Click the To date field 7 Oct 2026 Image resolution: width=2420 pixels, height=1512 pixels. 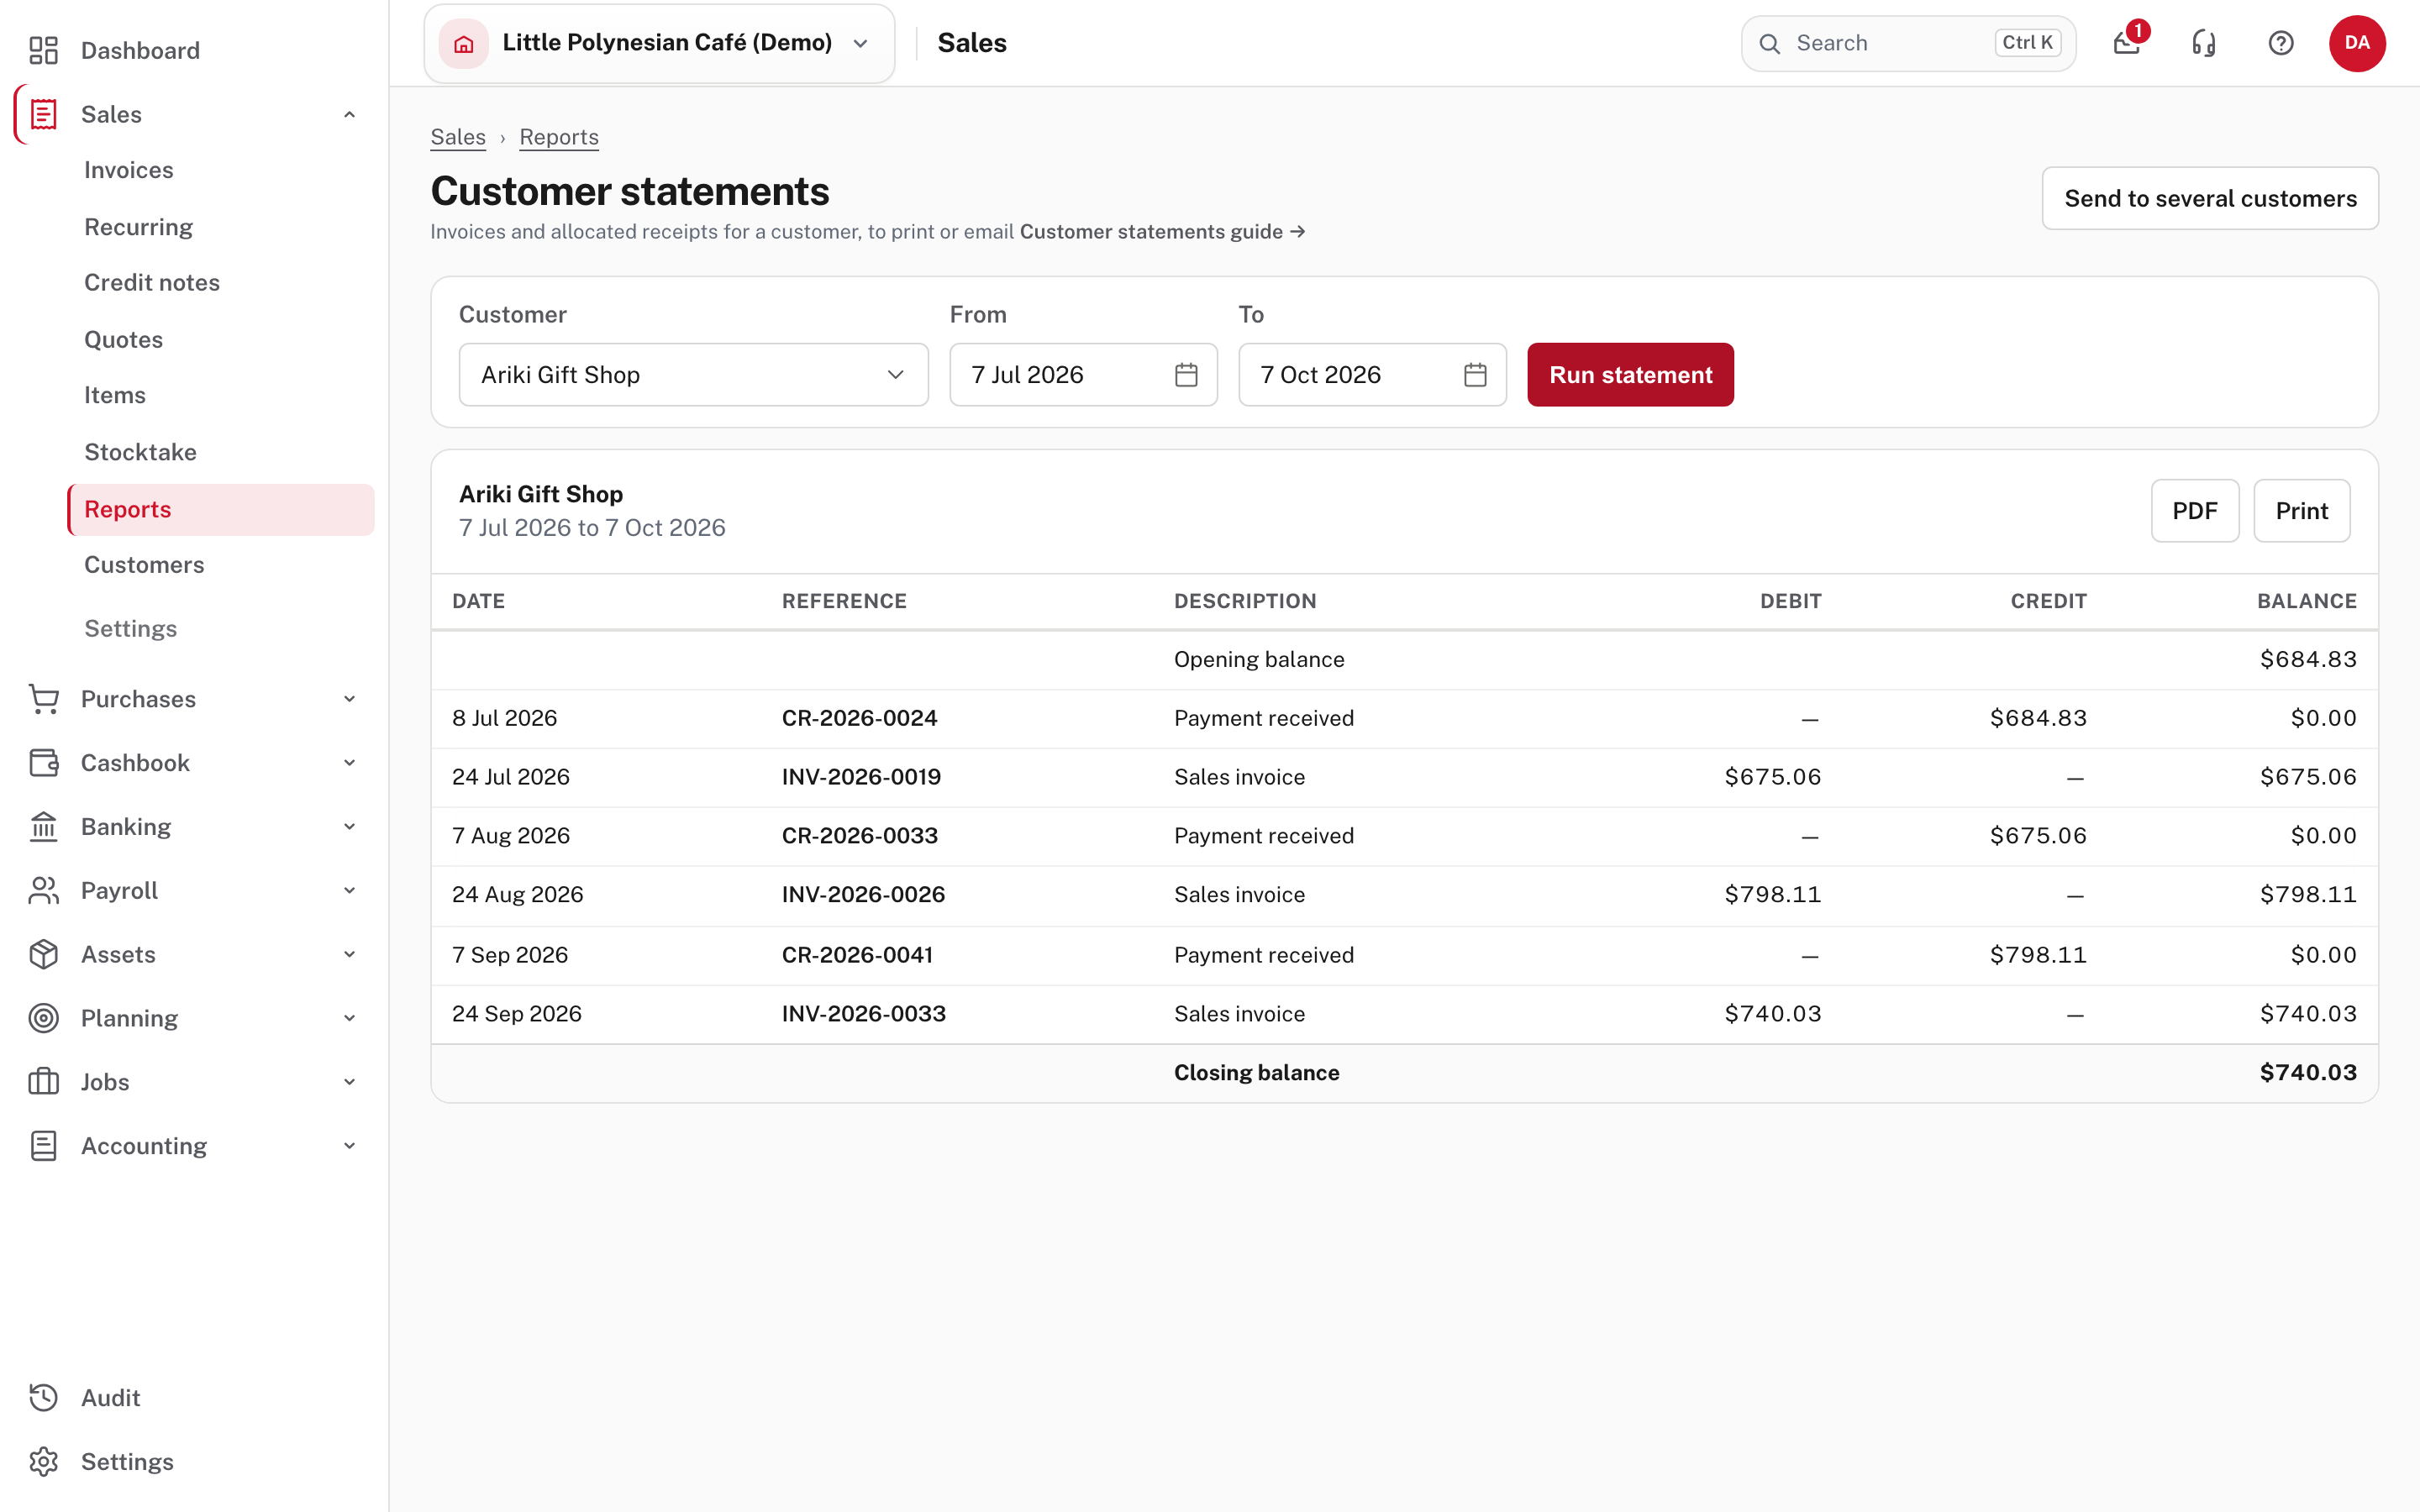tap(1372, 375)
